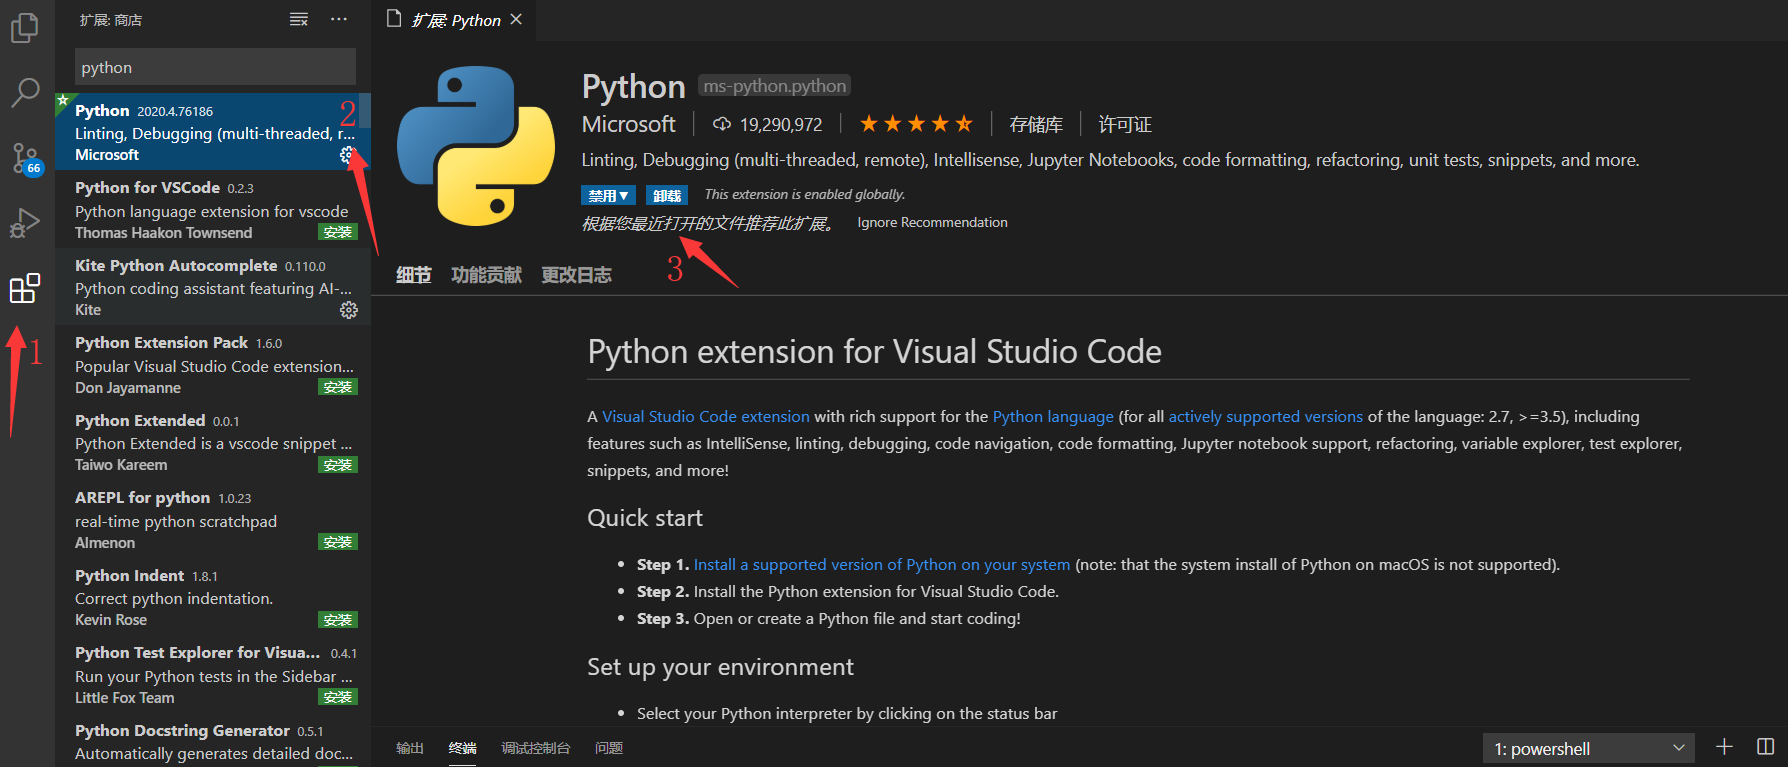Install the Python Extended extension
The height and width of the screenshot is (767, 1788).
[338, 465]
